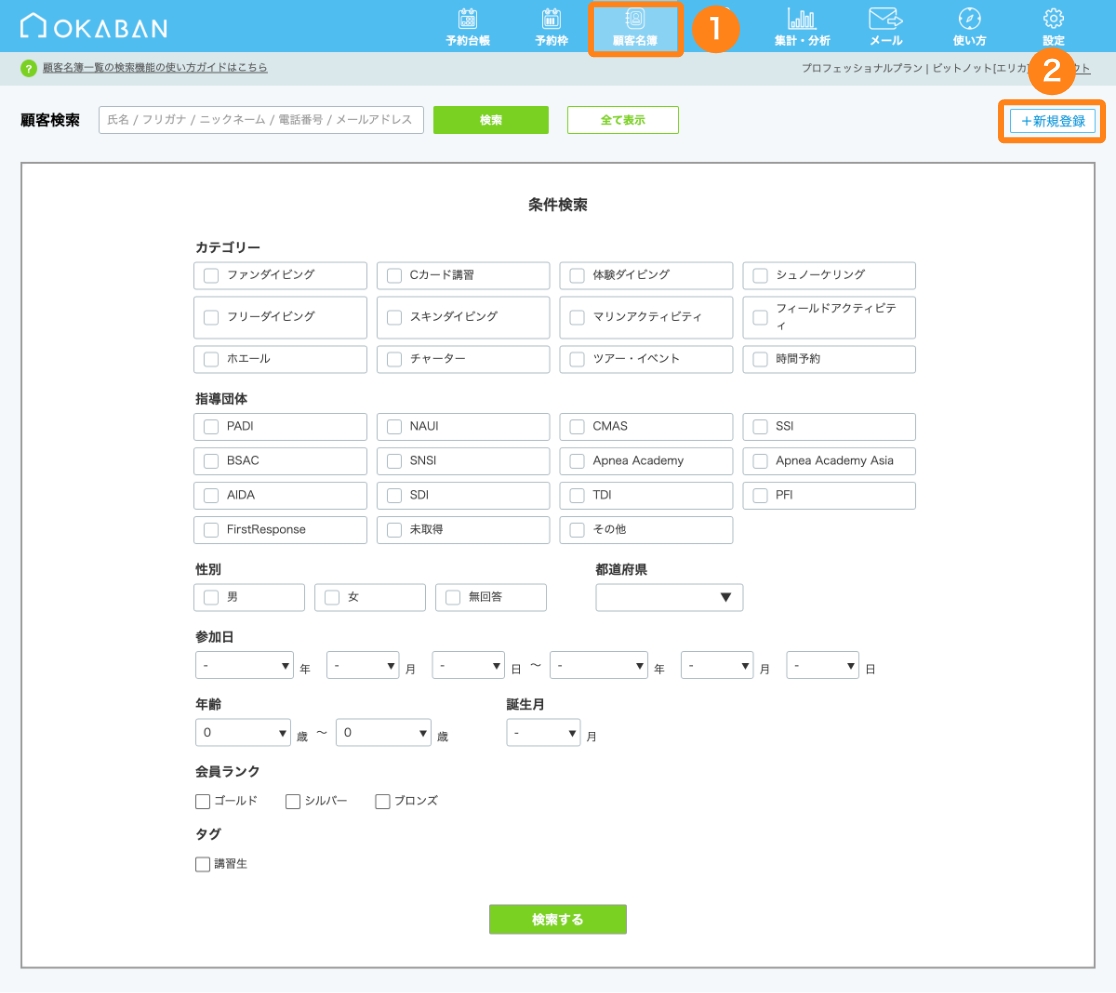
Task: Select 女 female gender checkbox
Action: [332, 597]
